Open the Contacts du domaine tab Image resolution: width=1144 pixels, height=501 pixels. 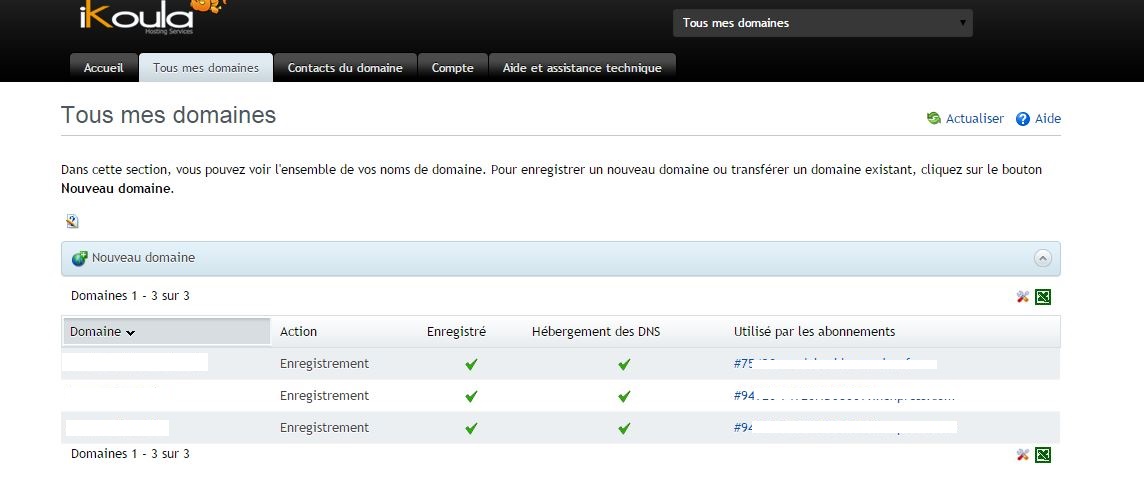point(345,68)
